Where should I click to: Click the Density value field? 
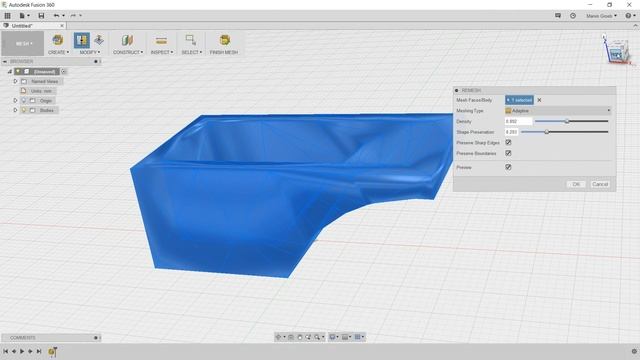click(x=518, y=121)
